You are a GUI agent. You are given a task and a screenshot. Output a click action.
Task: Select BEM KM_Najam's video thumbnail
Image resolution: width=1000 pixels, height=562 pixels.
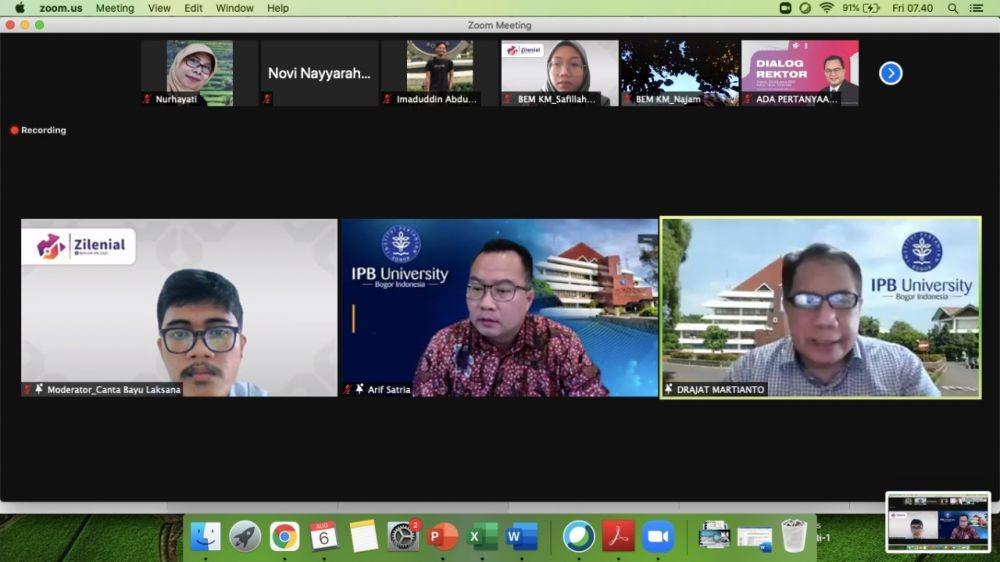click(x=680, y=73)
